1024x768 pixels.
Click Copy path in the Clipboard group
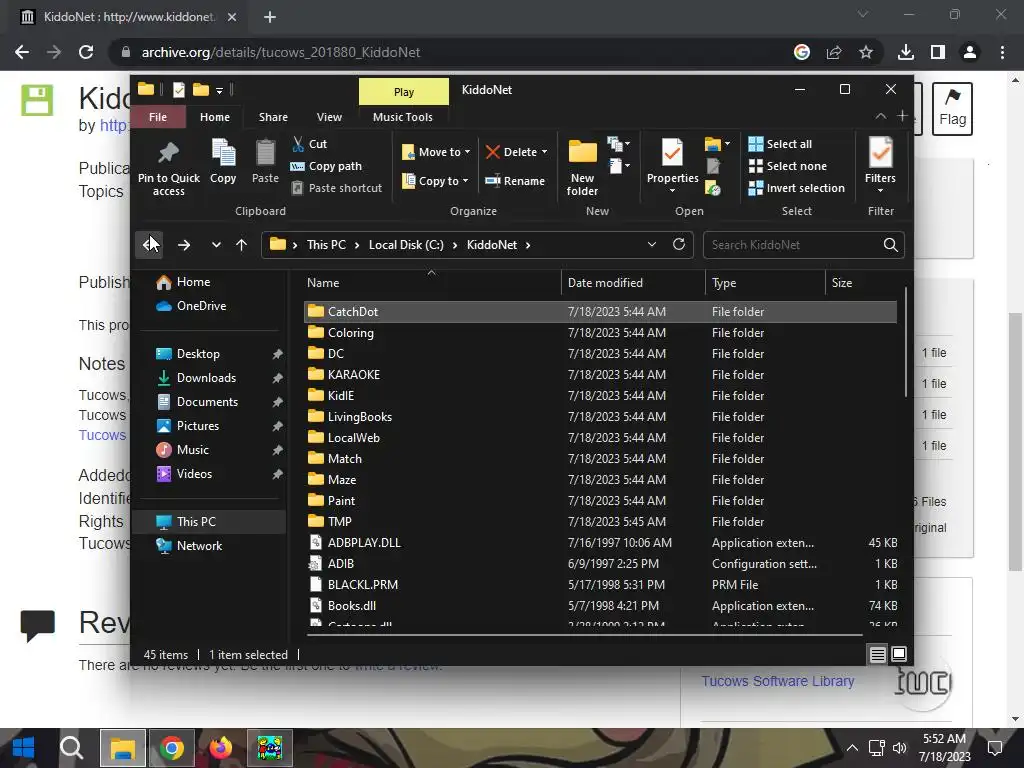[326, 166]
